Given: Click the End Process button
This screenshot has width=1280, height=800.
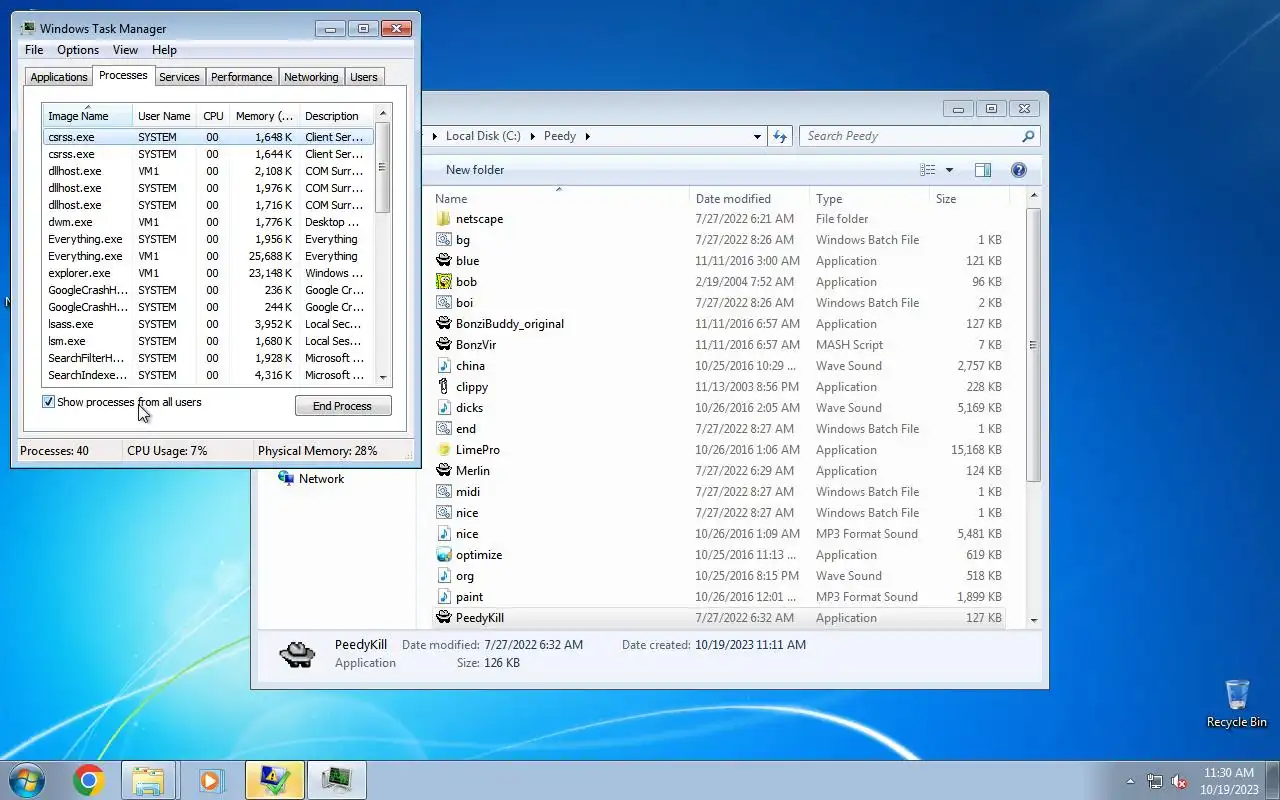Looking at the screenshot, I should [343, 406].
